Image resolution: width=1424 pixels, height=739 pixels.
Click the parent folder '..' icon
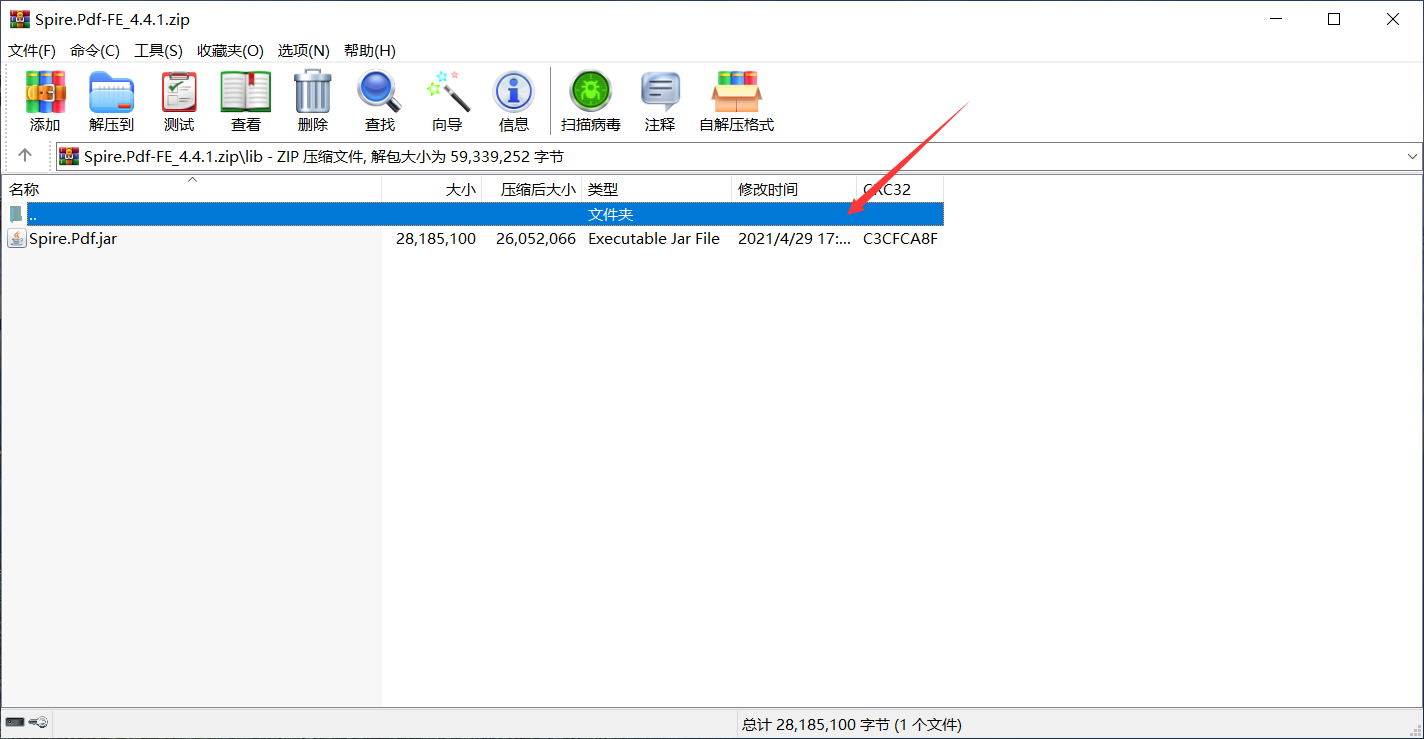click(16, 214)
